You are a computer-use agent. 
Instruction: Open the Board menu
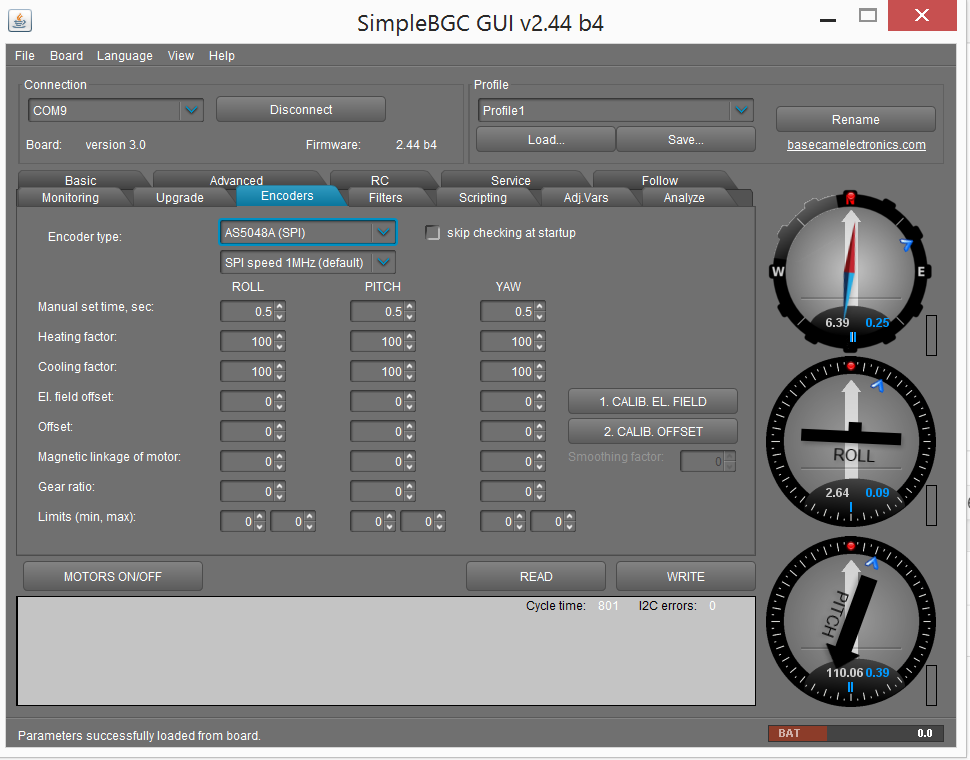pyautogui.click(x=66, y=56)
